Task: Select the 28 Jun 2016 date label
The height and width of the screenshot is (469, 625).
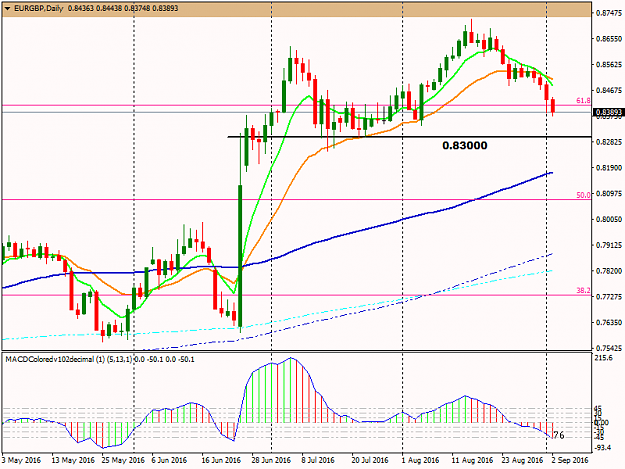Action: [271, 460]
